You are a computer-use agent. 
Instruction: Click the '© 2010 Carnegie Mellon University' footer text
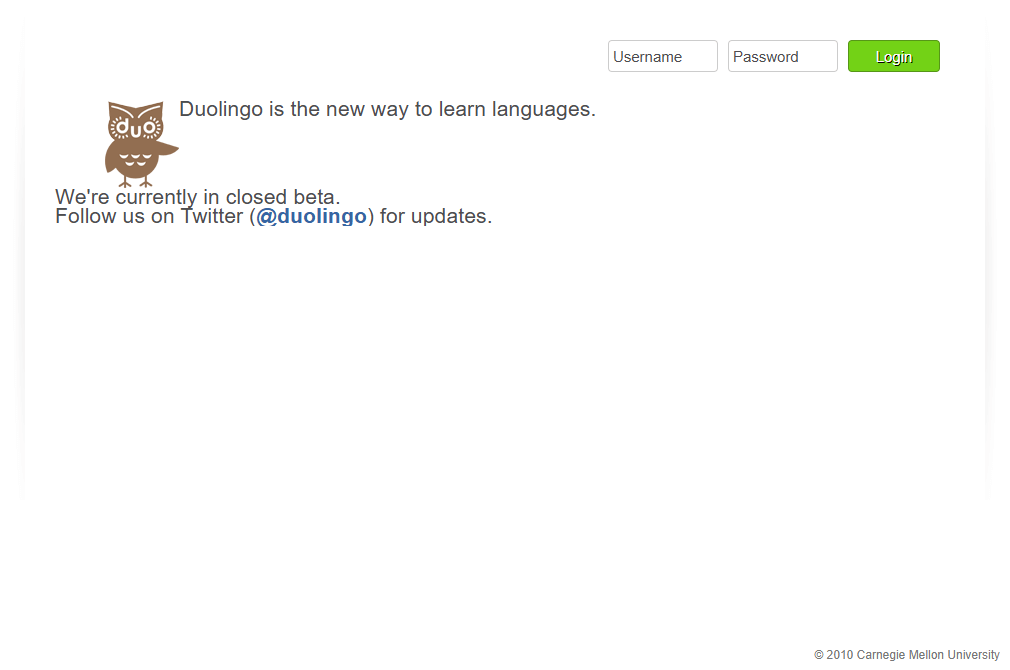click(x=906, y=655)
